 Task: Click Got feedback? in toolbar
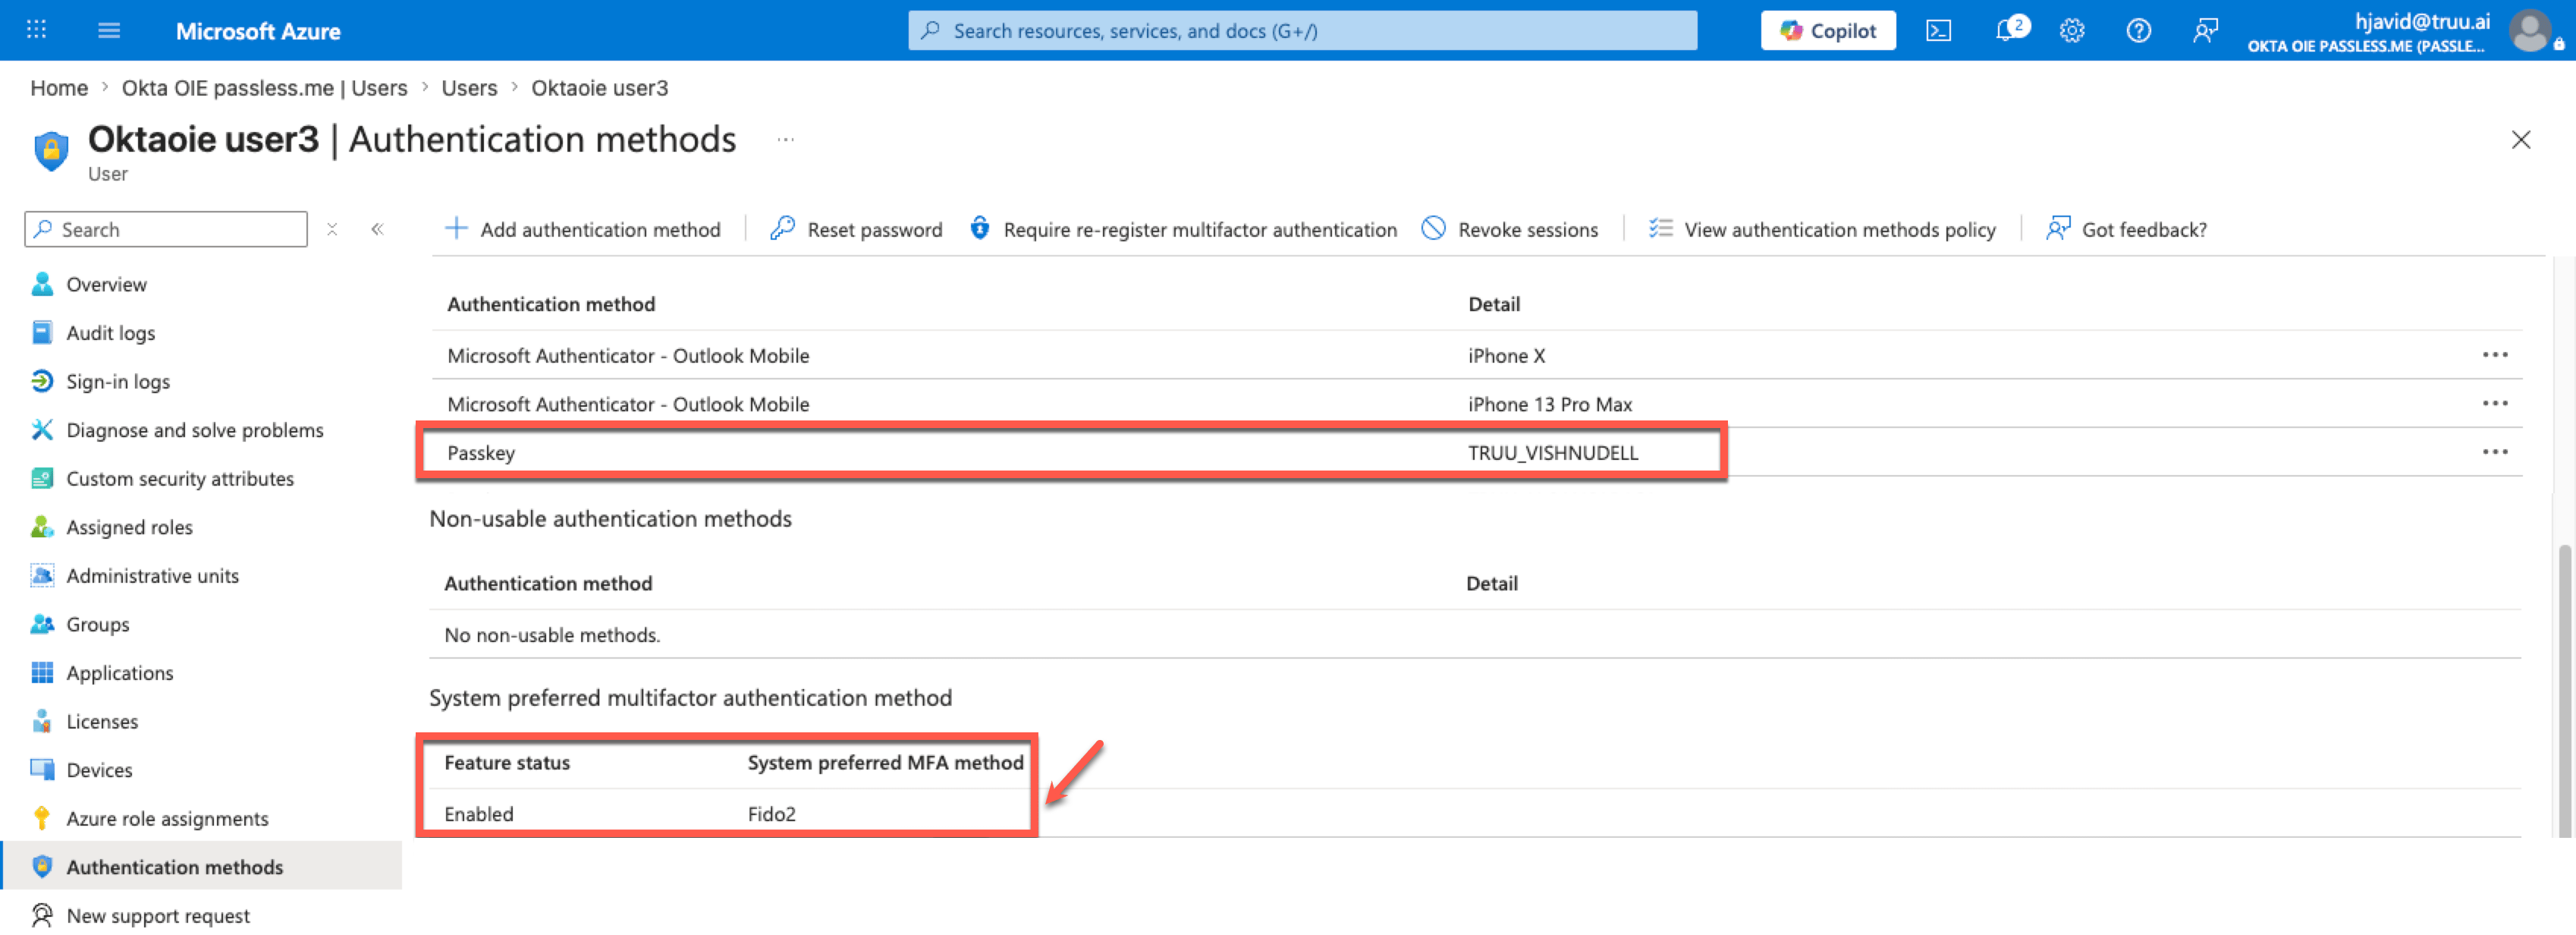[2126, 229]
